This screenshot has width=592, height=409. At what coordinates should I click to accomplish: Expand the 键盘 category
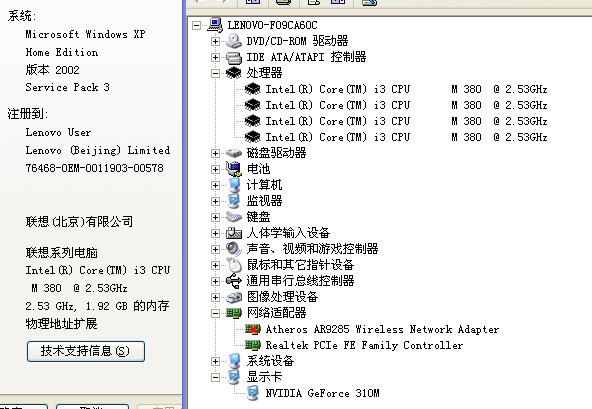pos(215,217)
